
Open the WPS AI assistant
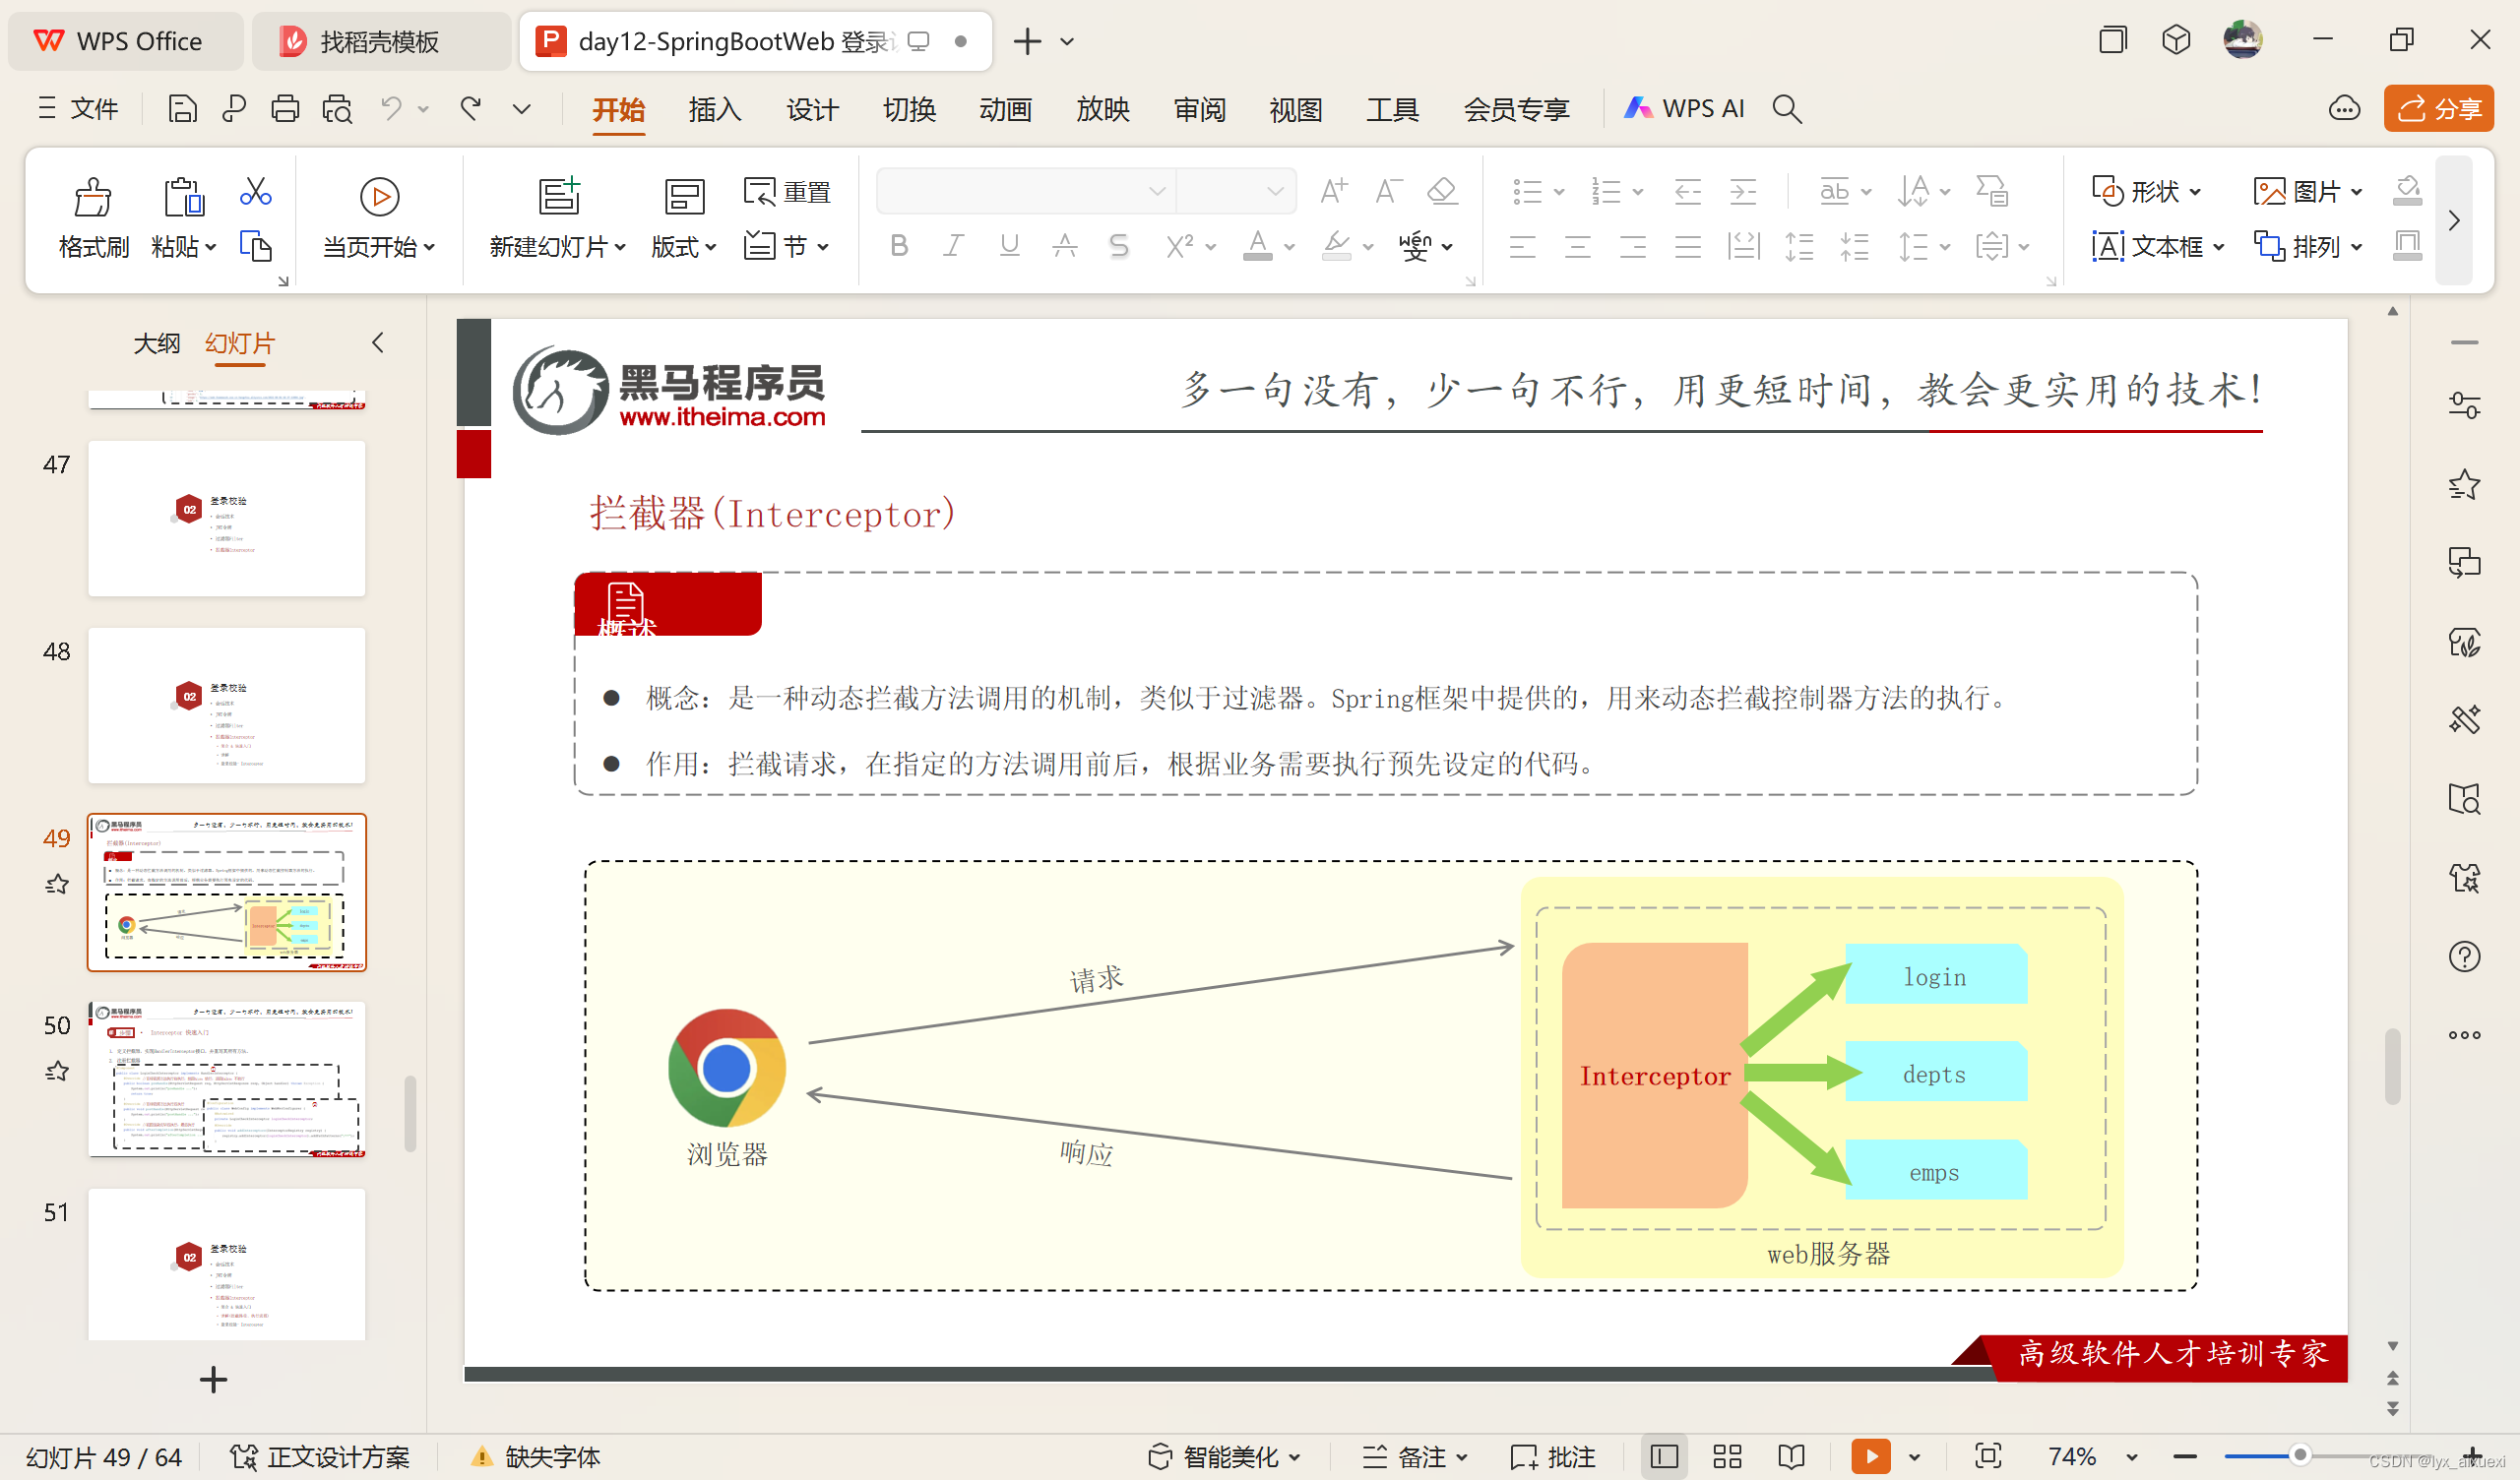1685,108
